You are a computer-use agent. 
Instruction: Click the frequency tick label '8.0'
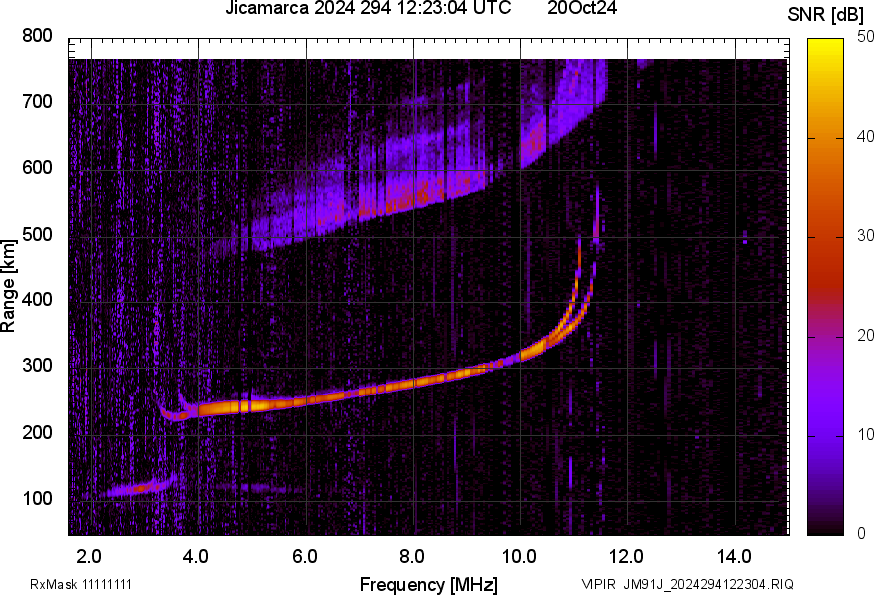[x=412, y=557]
